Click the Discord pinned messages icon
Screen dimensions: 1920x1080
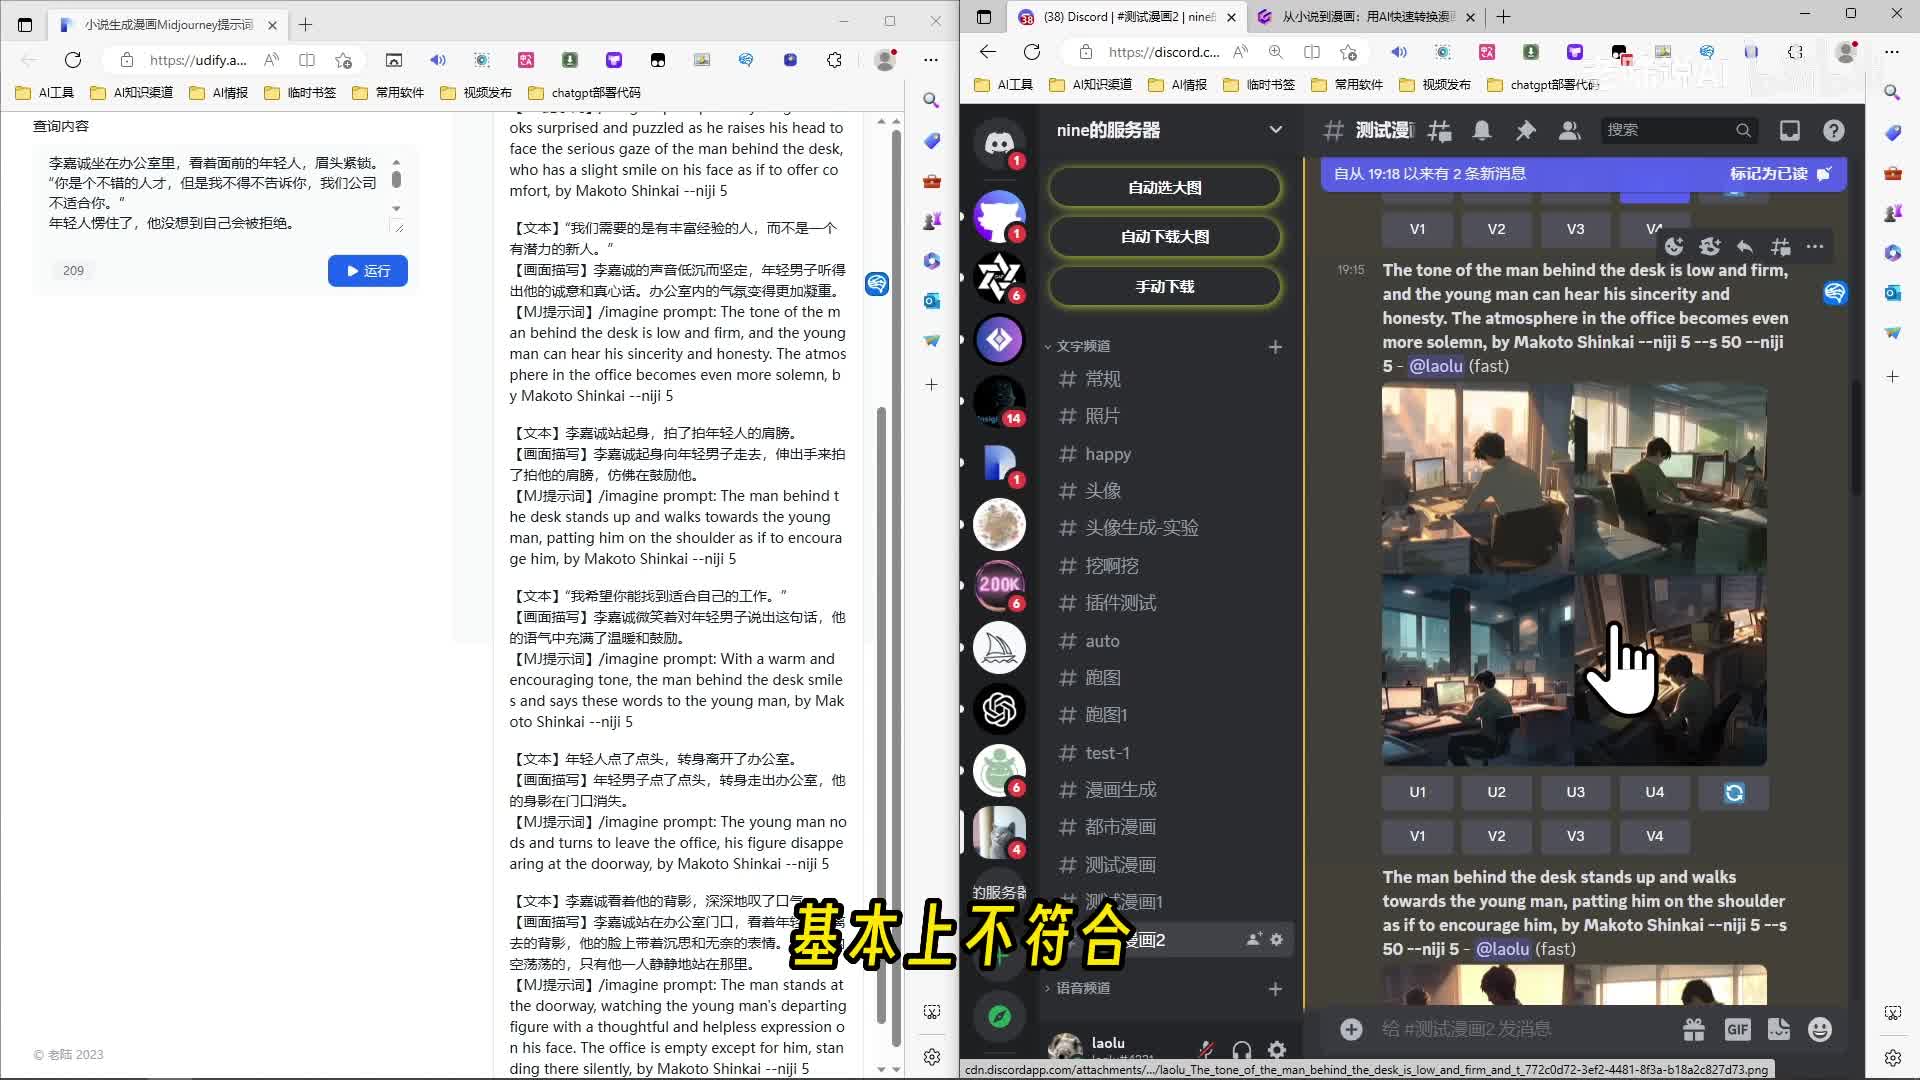[x=1525, y=130]
